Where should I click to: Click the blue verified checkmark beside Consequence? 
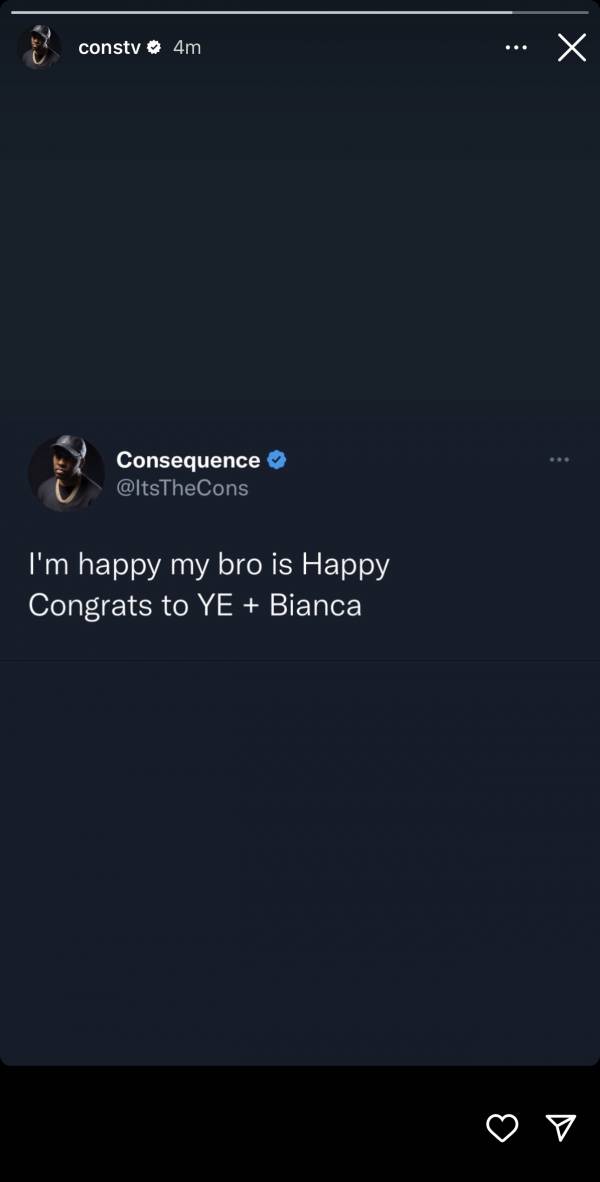[x=277, y=460]
